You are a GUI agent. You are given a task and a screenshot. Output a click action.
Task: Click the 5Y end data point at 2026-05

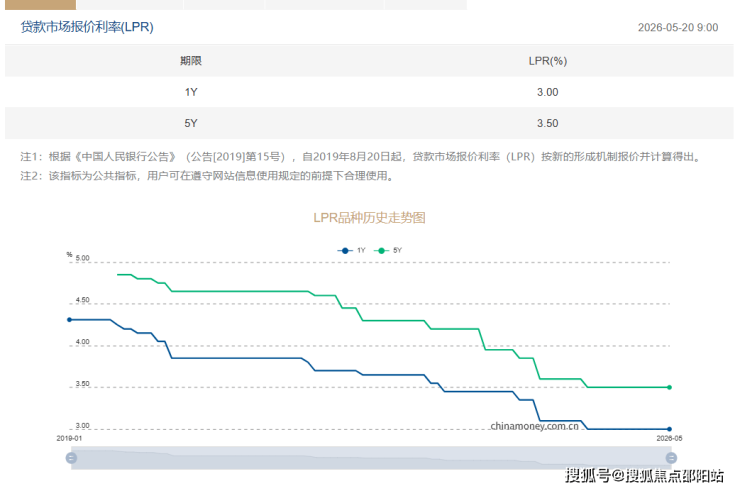[670, 388]
